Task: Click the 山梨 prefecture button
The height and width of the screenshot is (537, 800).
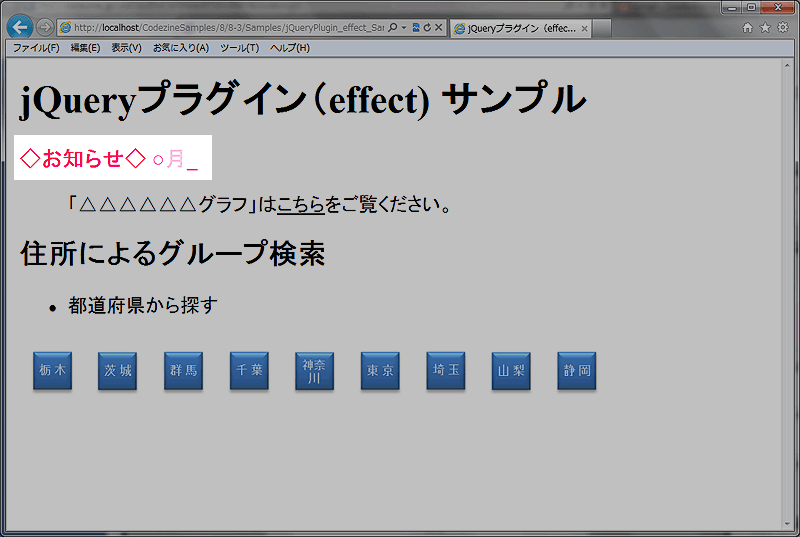Action: point(511,370)
